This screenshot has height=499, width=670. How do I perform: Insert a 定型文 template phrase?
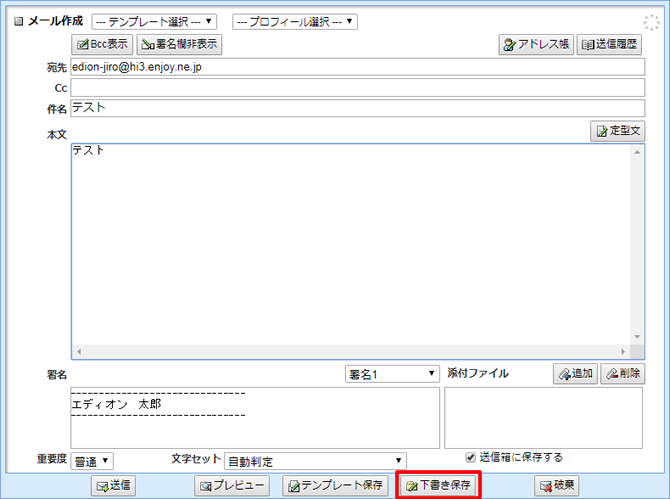click(x=618, y=131)
